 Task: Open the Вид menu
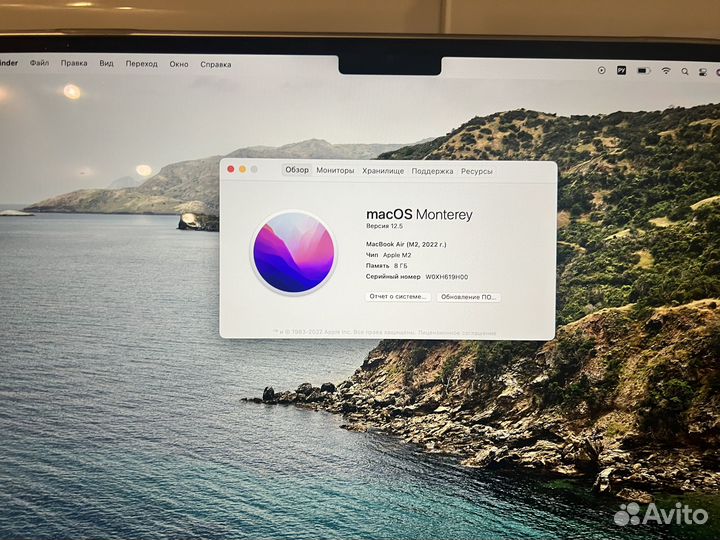coord(107,63)
